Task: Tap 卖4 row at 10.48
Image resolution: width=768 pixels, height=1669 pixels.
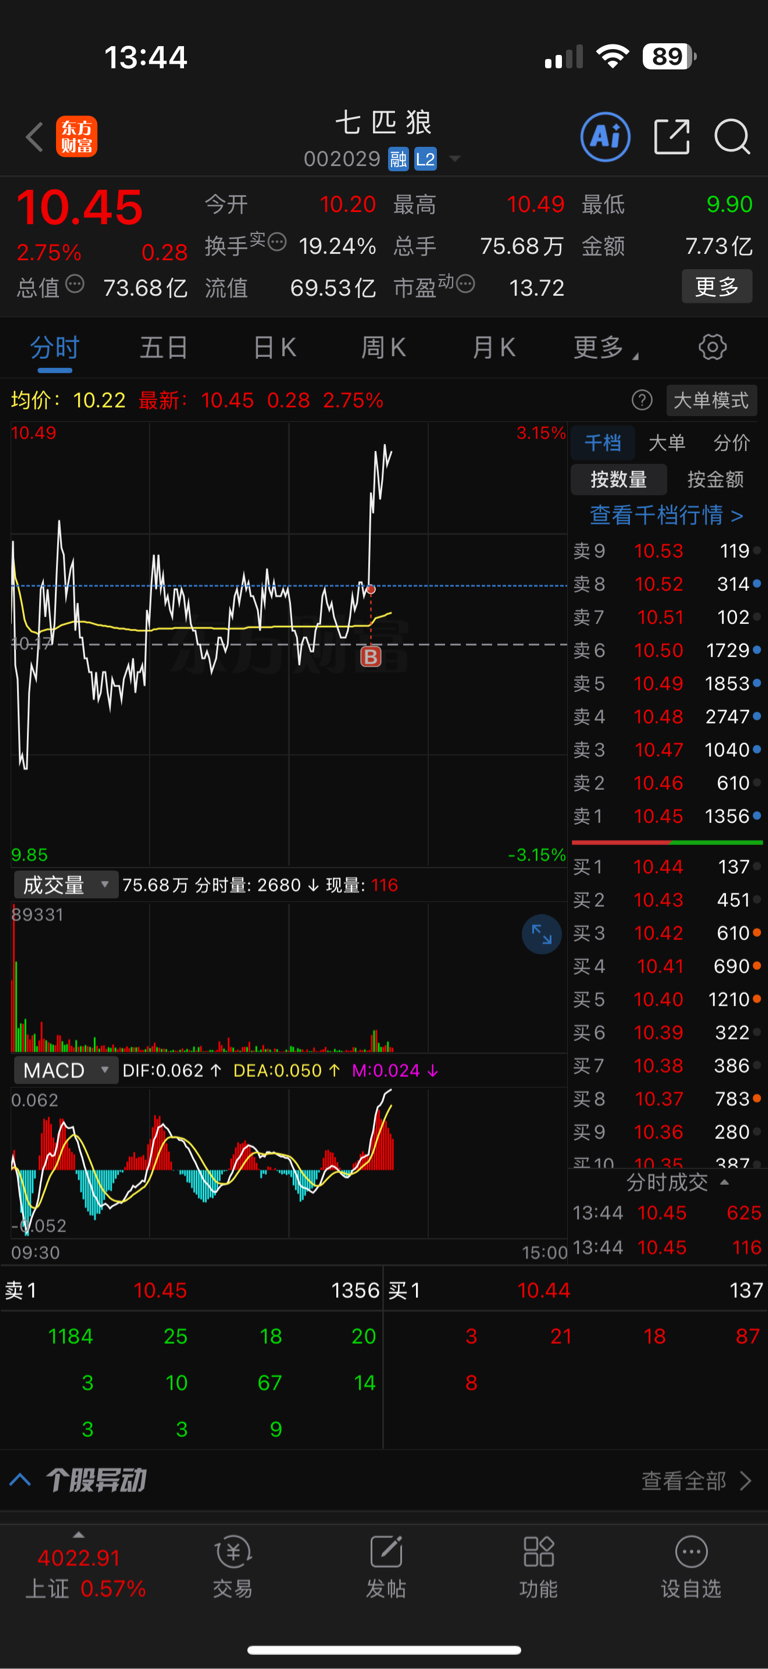Action: coord(667,716)
